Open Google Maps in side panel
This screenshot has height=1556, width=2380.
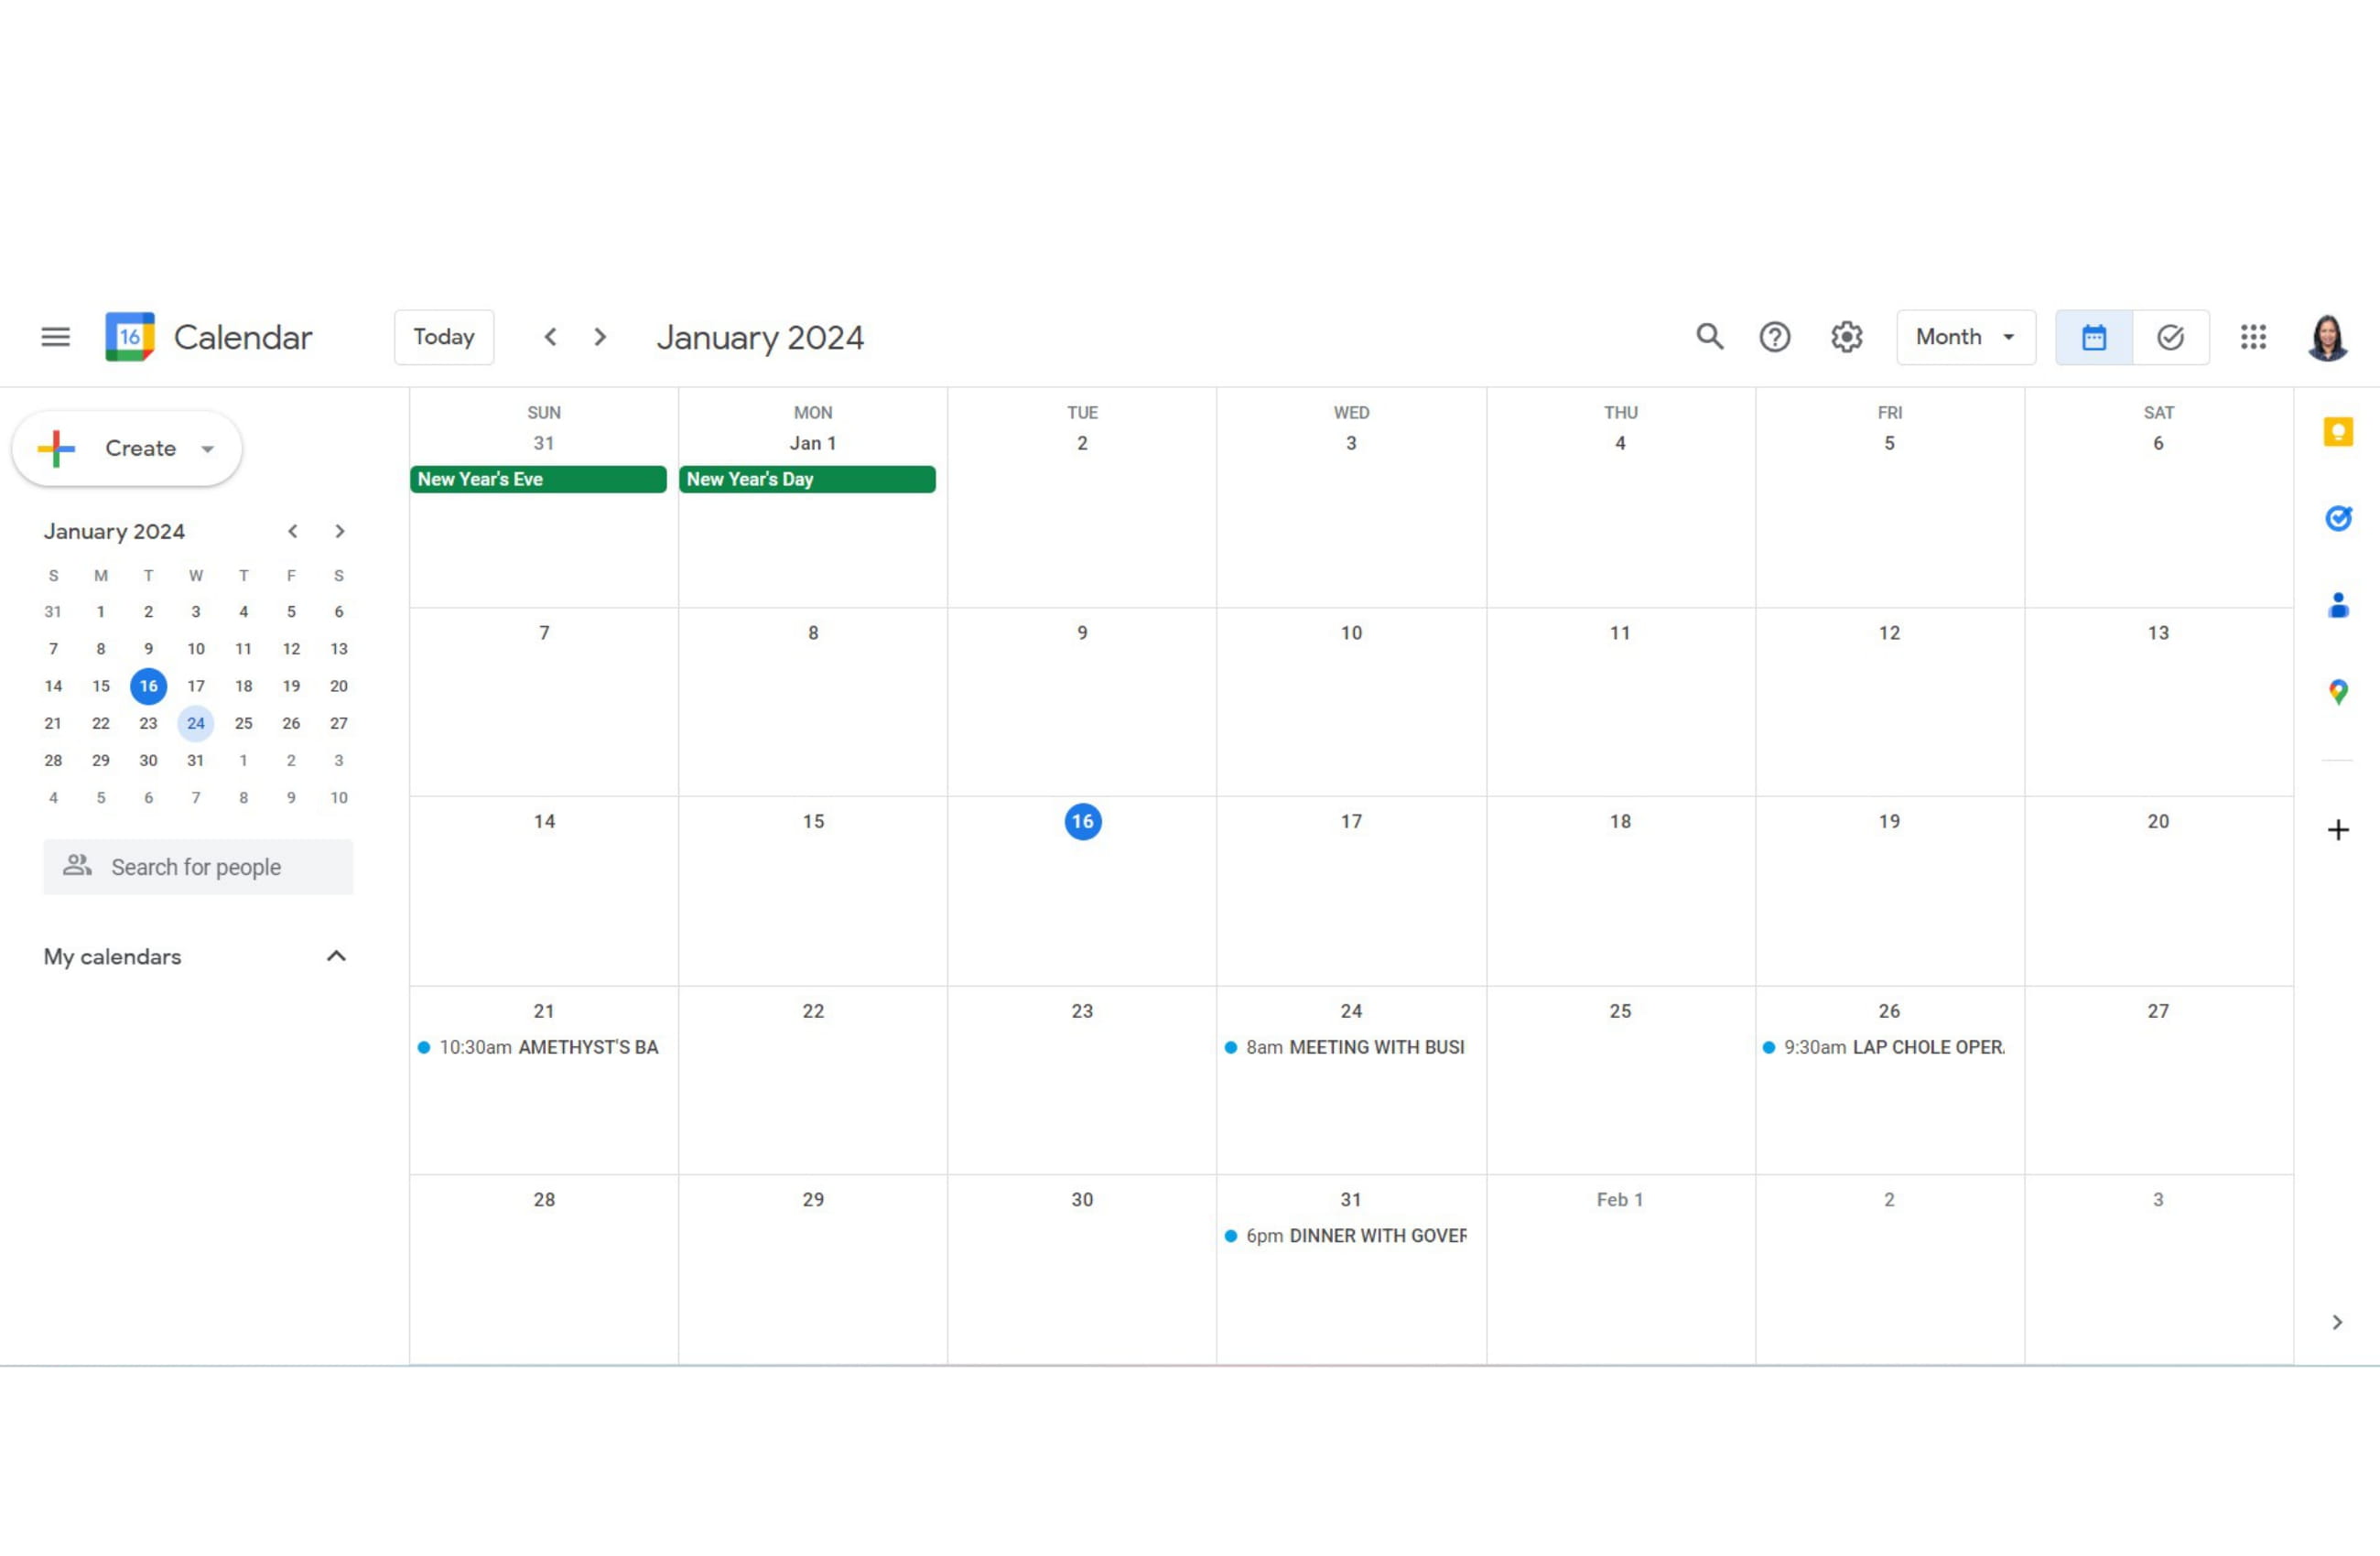[x=2337, y=691]
